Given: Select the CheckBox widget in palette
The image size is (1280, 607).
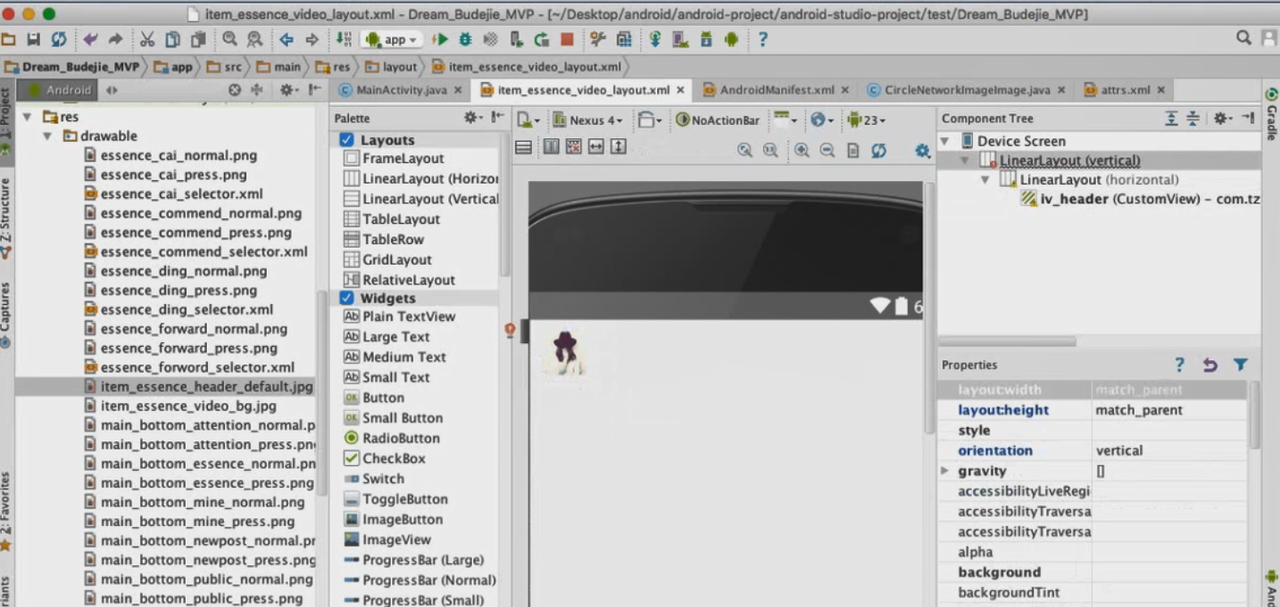Looking at the screenshot, I should click(x=393, y=458).
